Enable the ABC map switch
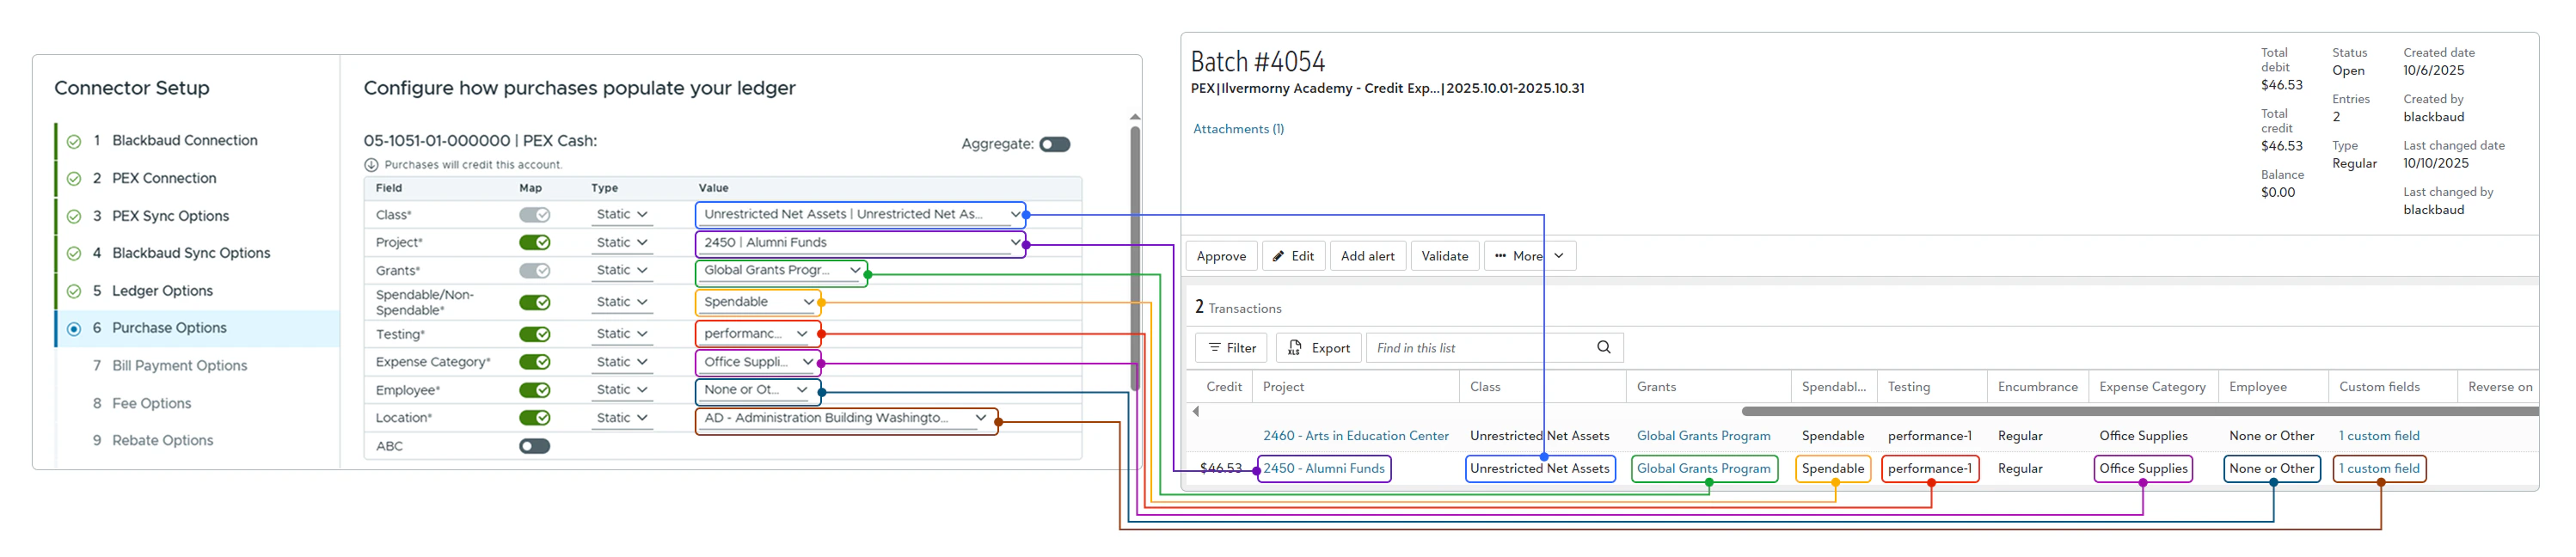2576x557 pixels. click(x=534, y=446)
